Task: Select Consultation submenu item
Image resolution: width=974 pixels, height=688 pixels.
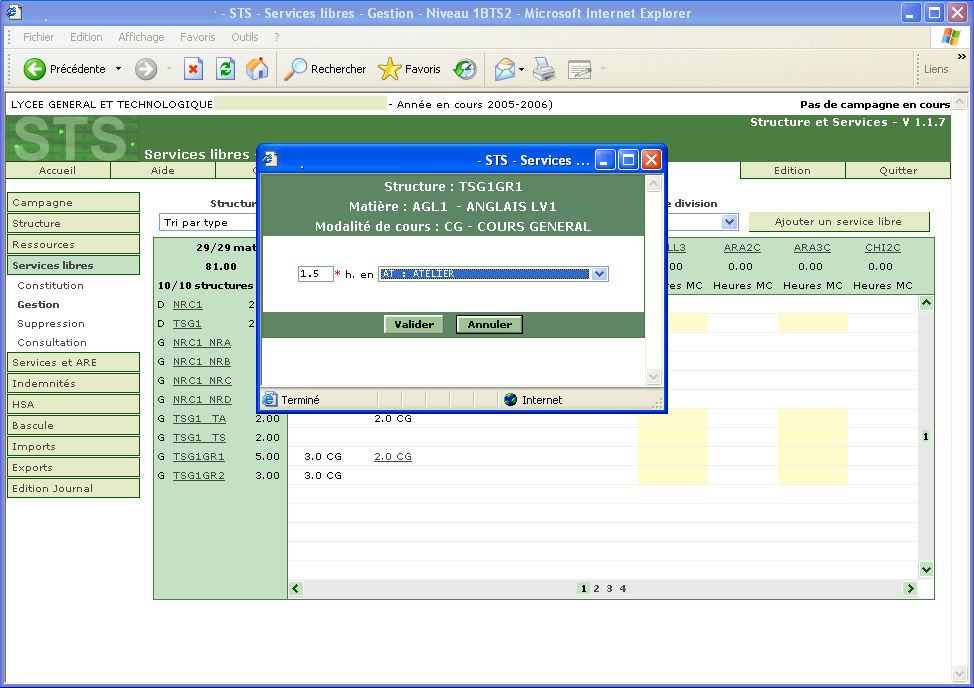Action: click(52, 343)
